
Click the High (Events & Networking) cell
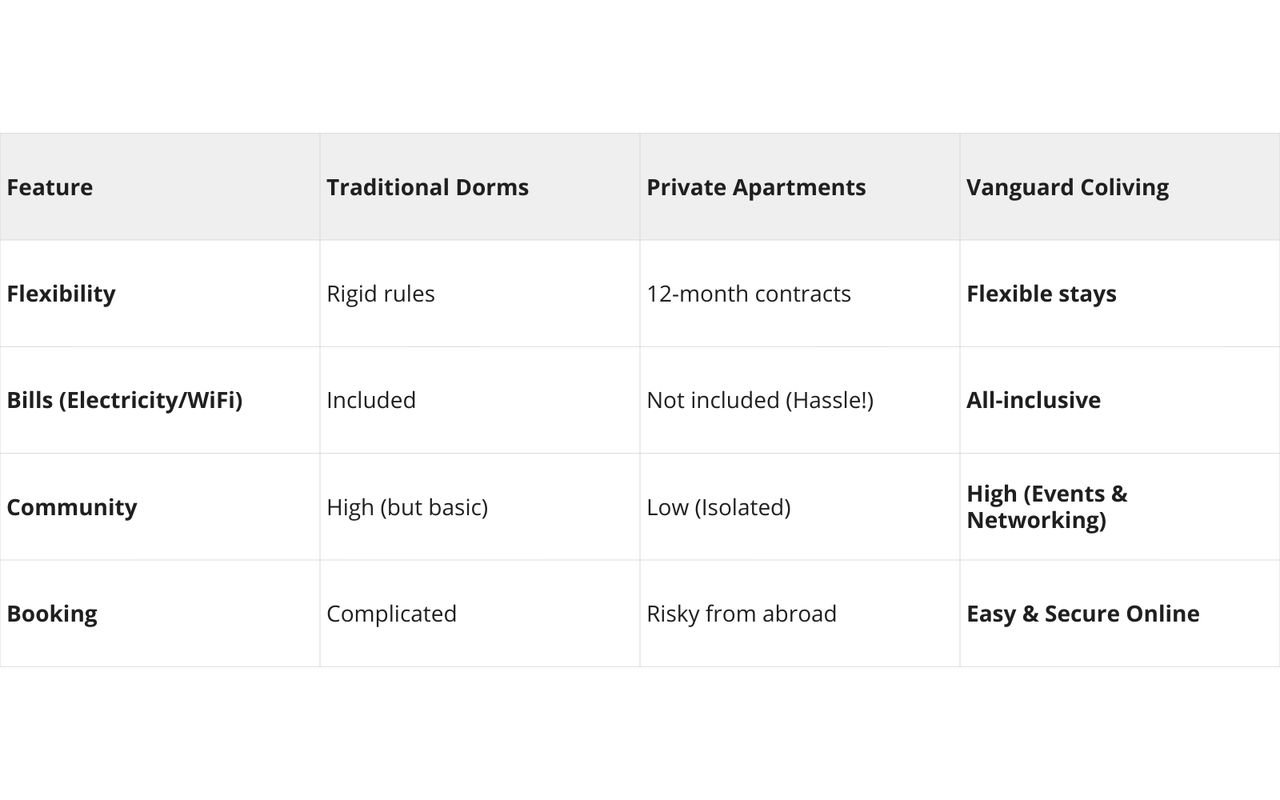(1046, 507)
